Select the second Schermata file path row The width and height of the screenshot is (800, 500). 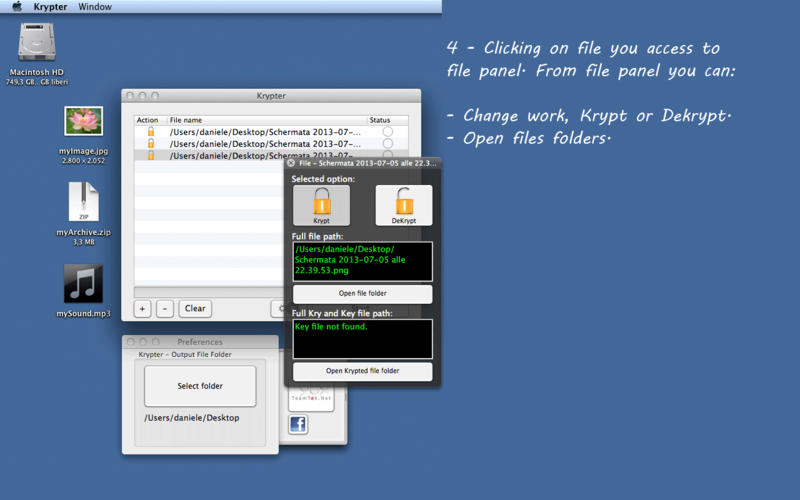pos(271,143)
